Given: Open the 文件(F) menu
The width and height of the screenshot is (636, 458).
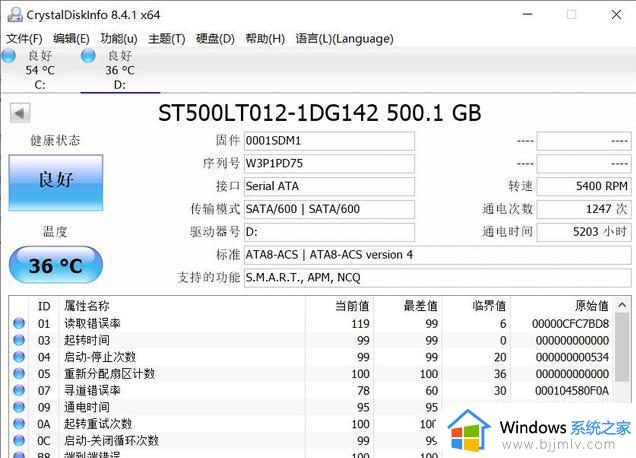Looking at the screenshot, I should click(x=24, y=39).
